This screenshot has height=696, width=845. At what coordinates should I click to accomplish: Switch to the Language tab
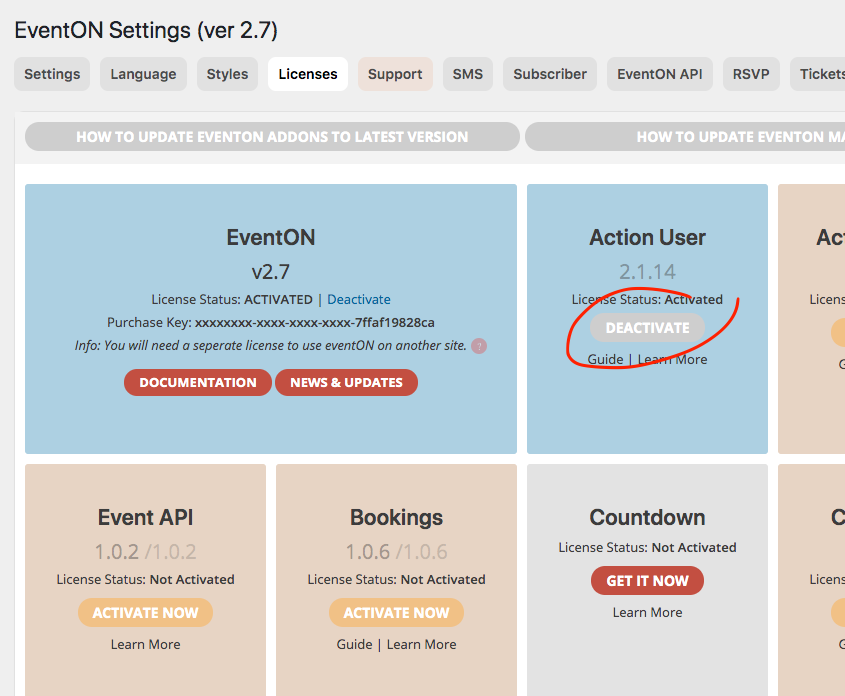pos(143,74)
